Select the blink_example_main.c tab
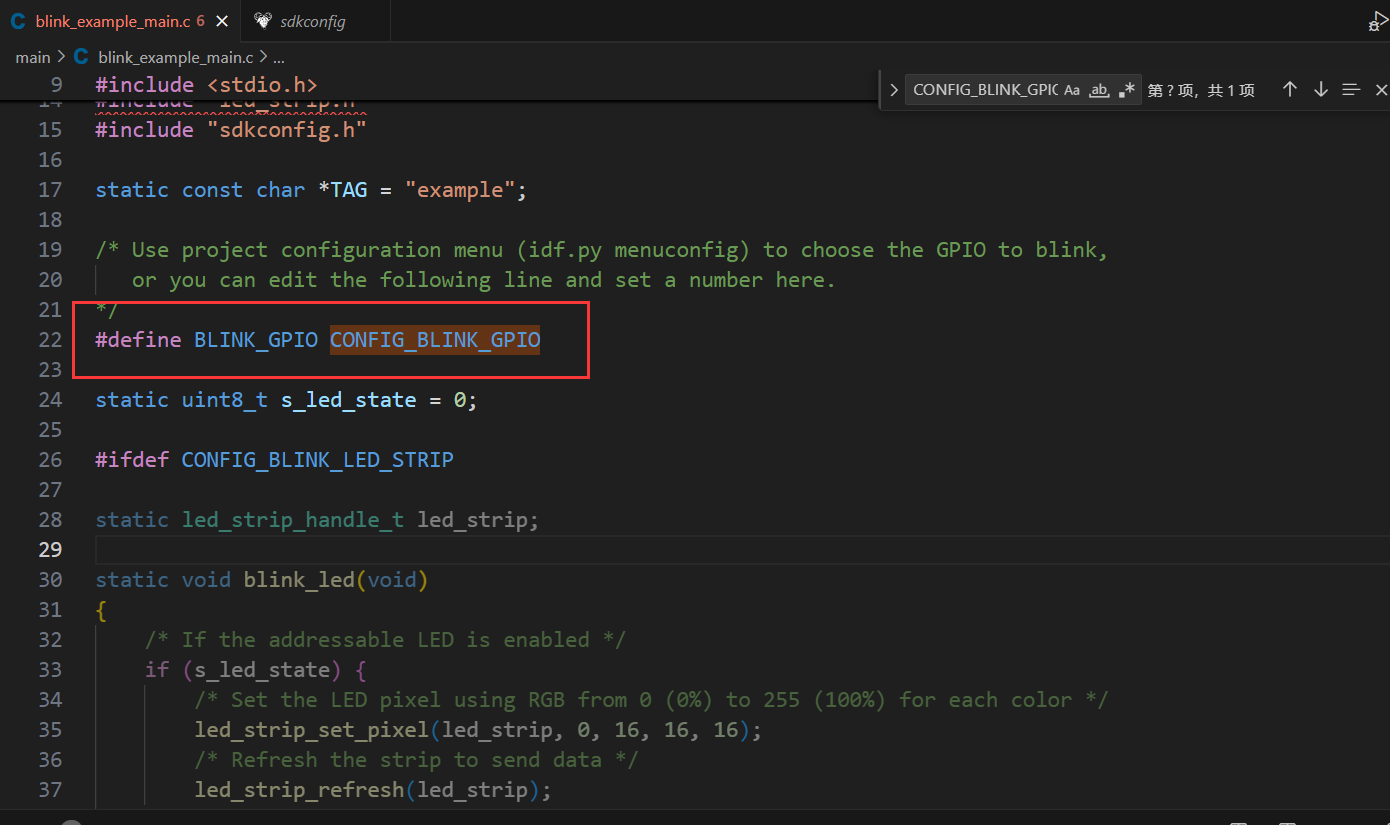This screenshot has height=825, width=1390. (x=113, y=21)
